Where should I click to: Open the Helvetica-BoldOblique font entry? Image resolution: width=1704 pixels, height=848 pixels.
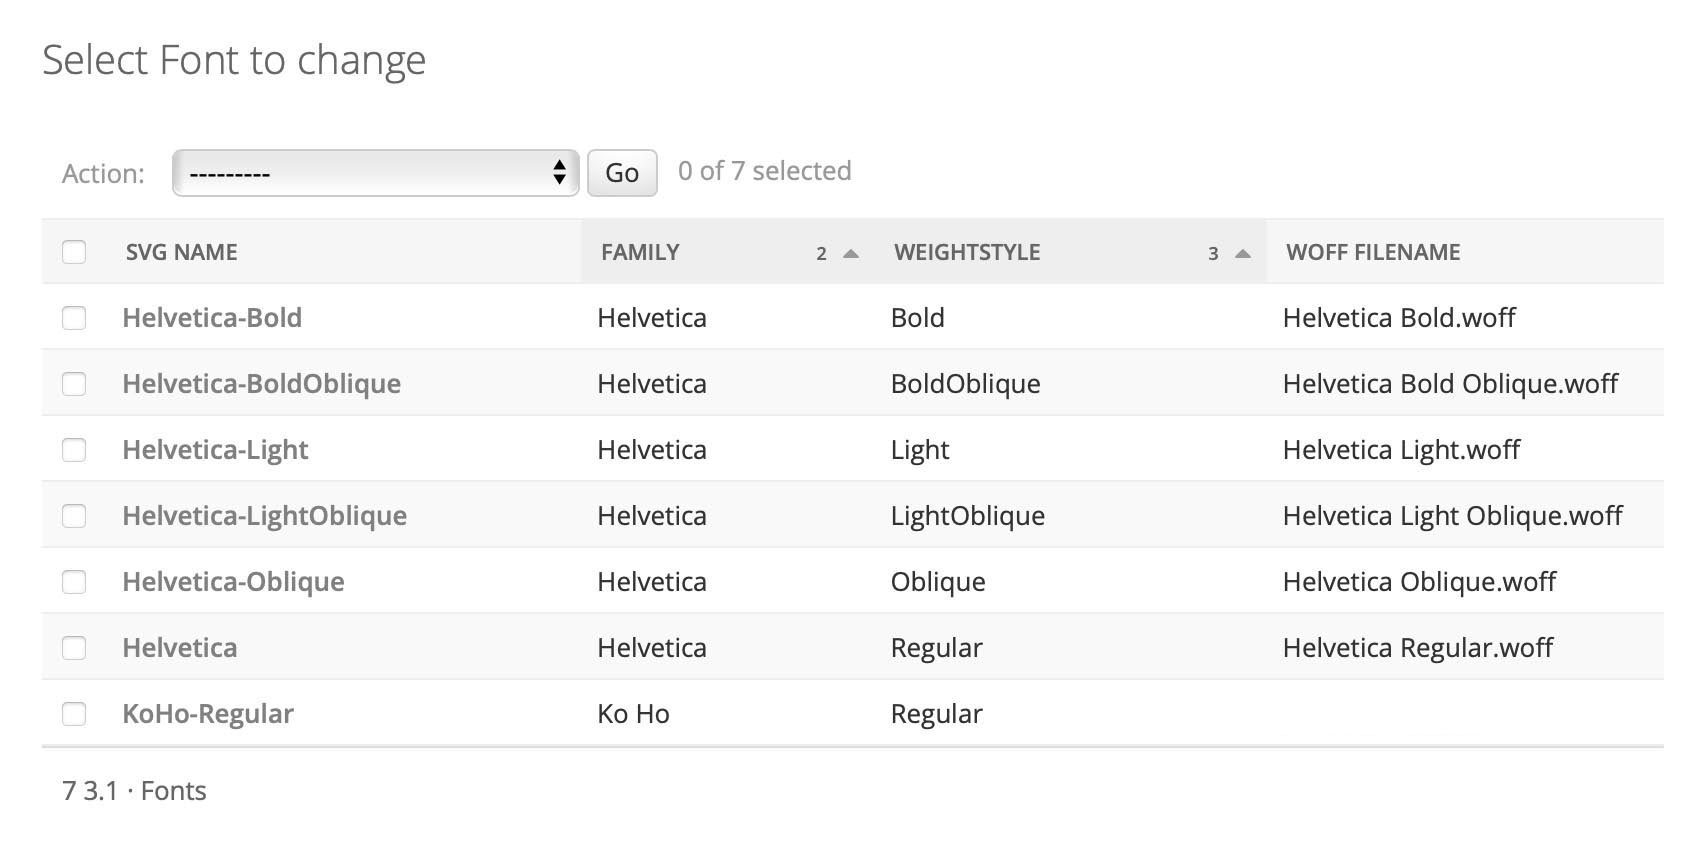tap(261, 384)
